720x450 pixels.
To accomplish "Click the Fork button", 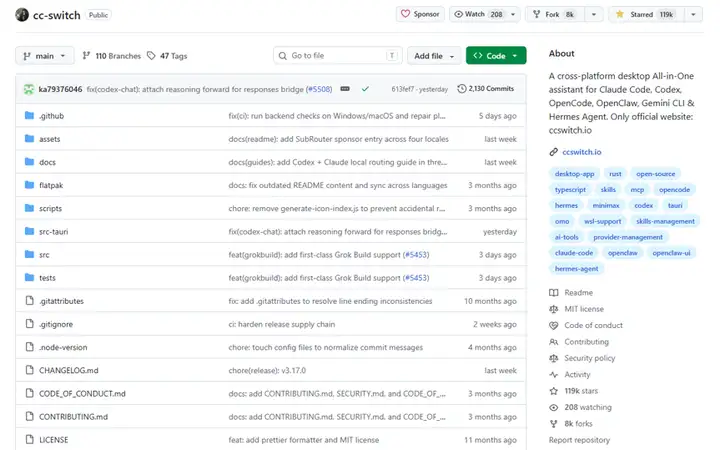I will (x=554, y=14).
